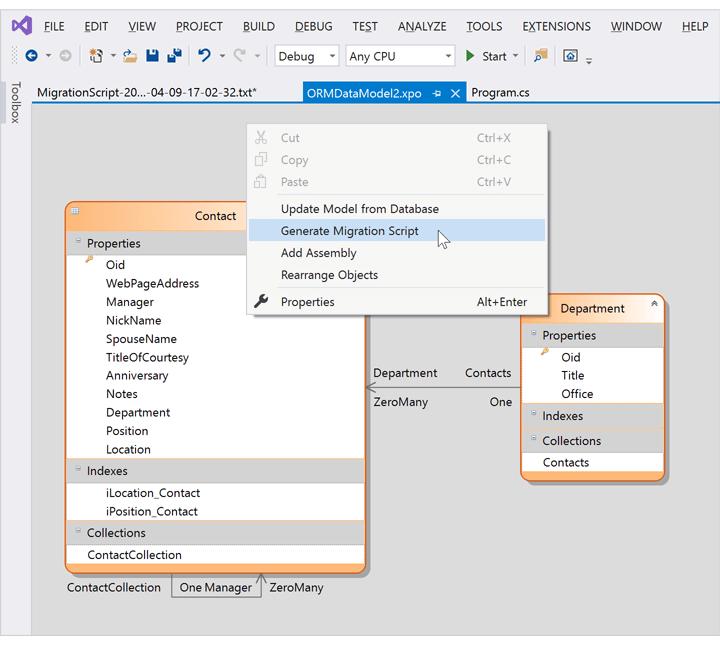Close the ORMDataModel2.xpo tab
This screenshot has height=645, width=720.
tap(455, 94)
